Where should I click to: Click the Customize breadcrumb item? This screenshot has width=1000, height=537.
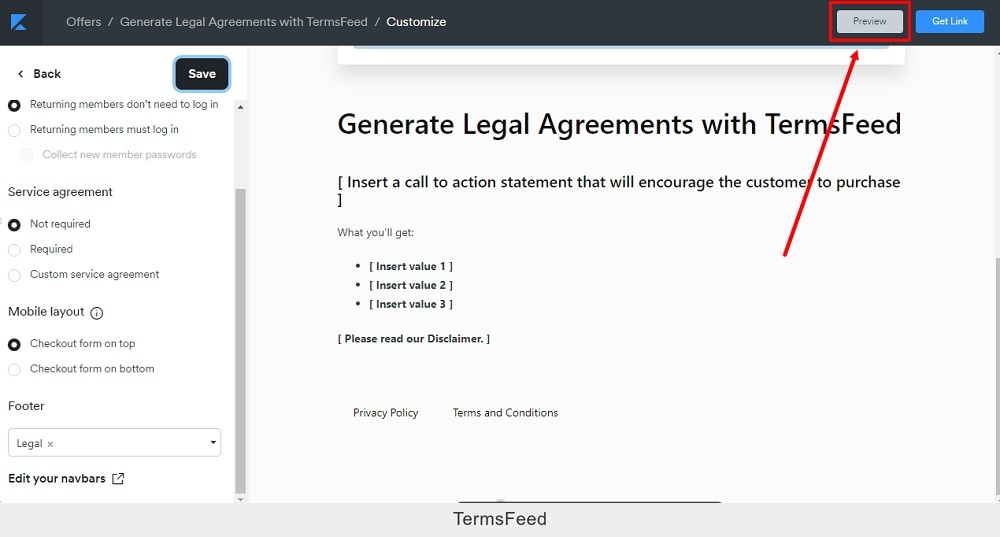pyautogui.click(x=416, y=22)
